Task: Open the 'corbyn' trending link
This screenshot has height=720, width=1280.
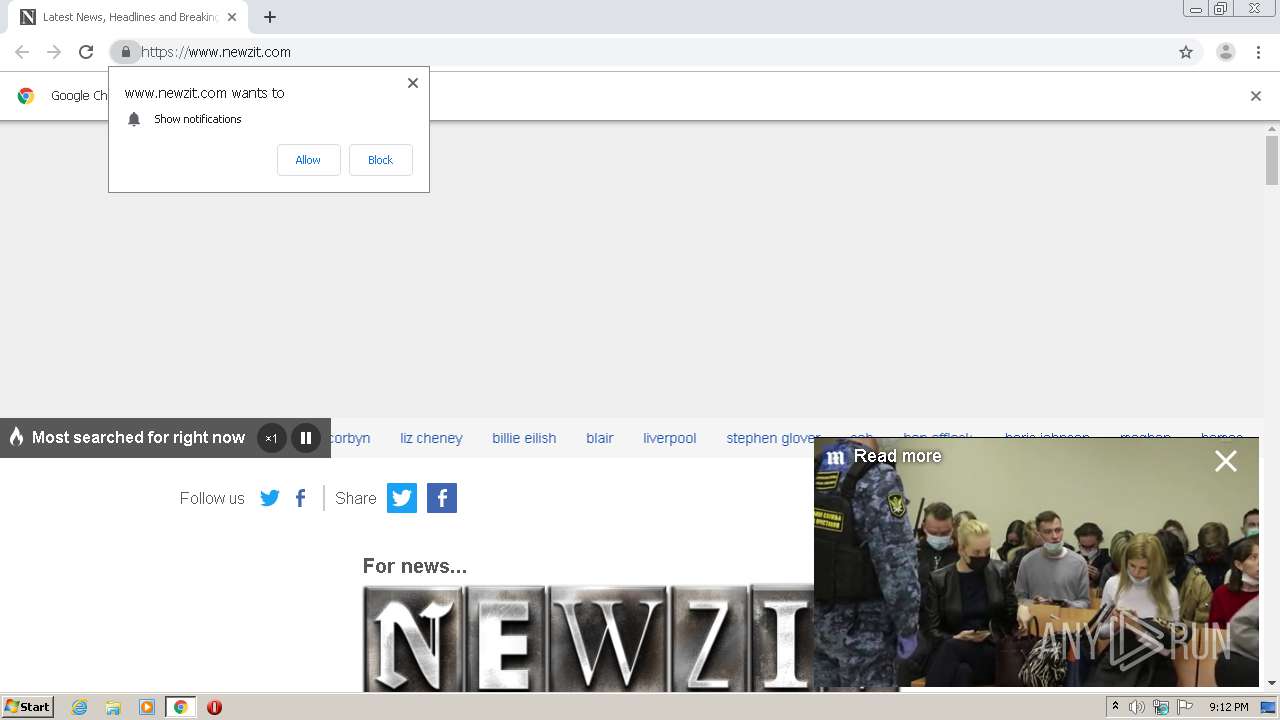Action: [350, 438]
